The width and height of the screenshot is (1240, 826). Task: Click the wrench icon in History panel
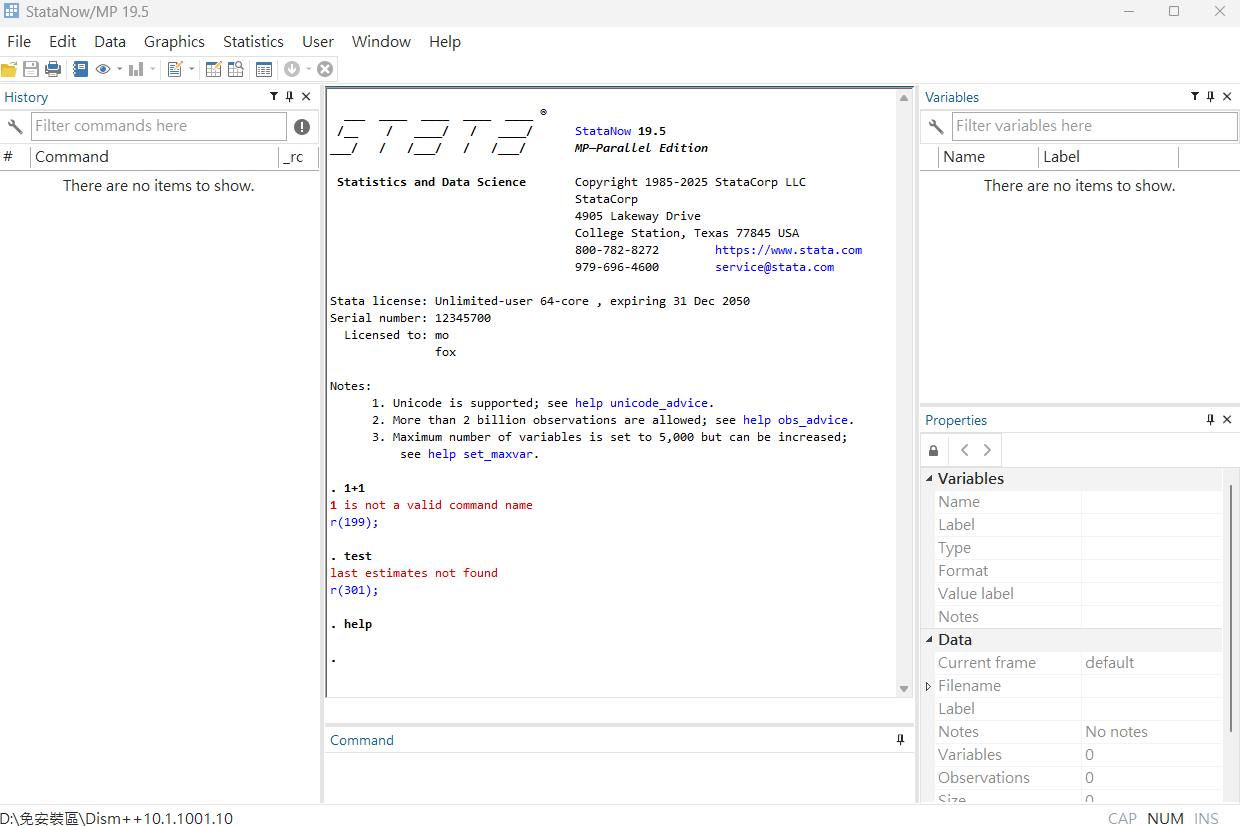[x=15, y=126]
